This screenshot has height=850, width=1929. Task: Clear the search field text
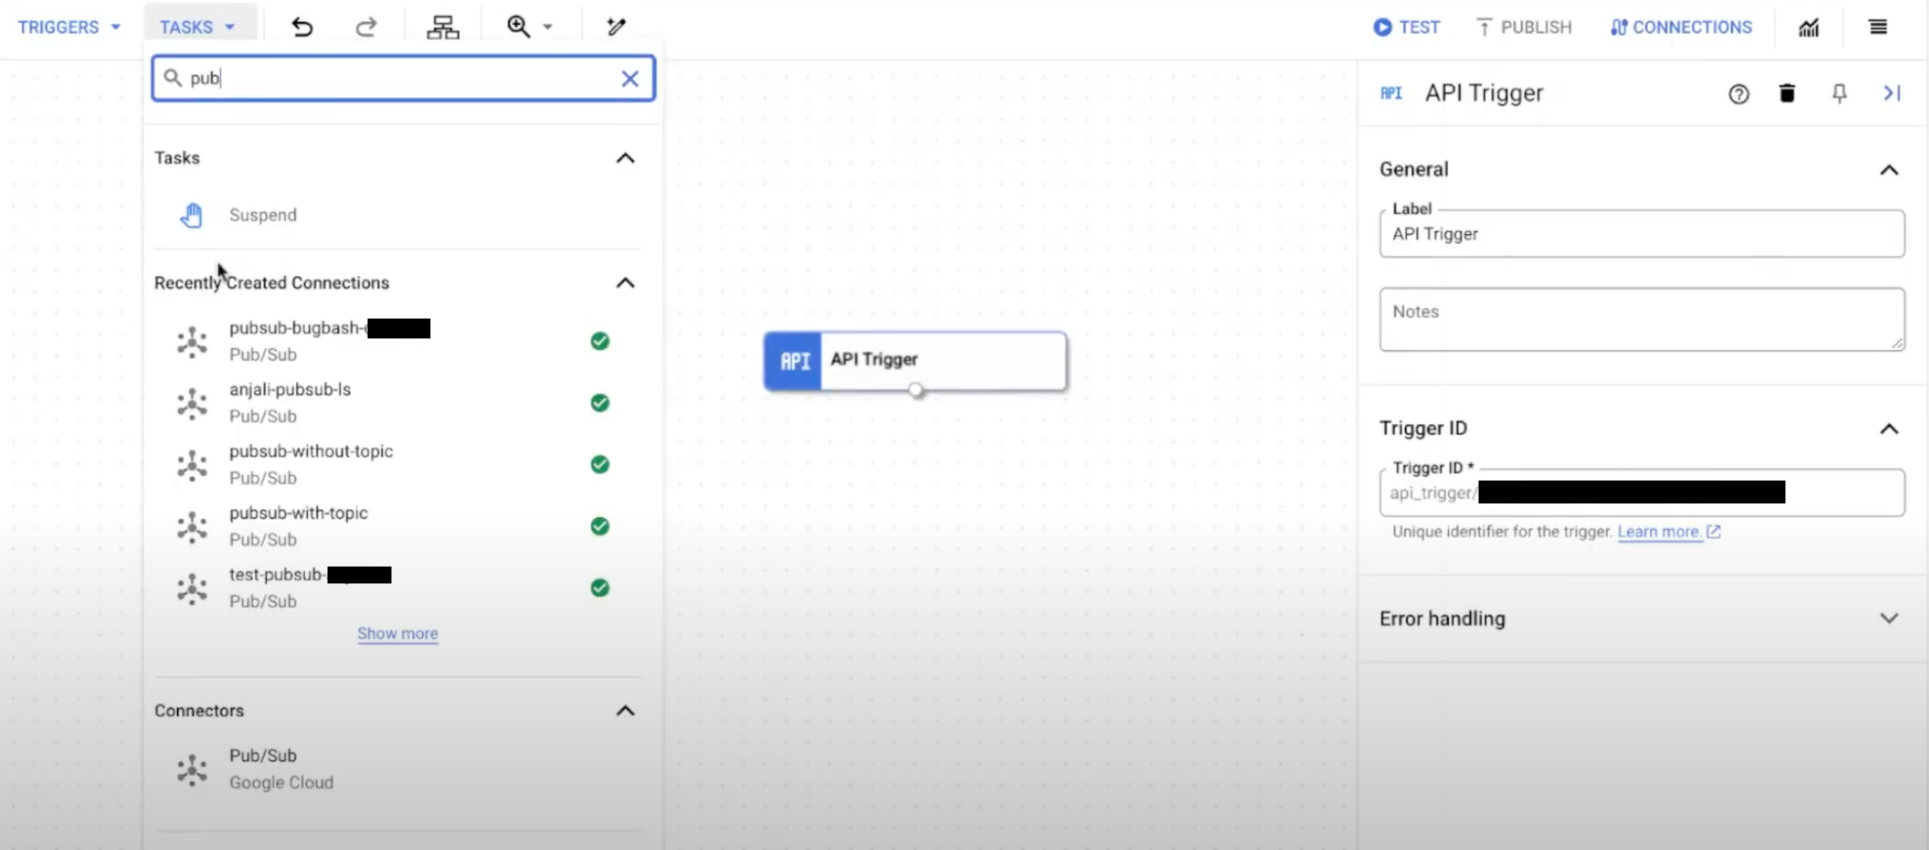pyautogui.click(x=629, y=78)
